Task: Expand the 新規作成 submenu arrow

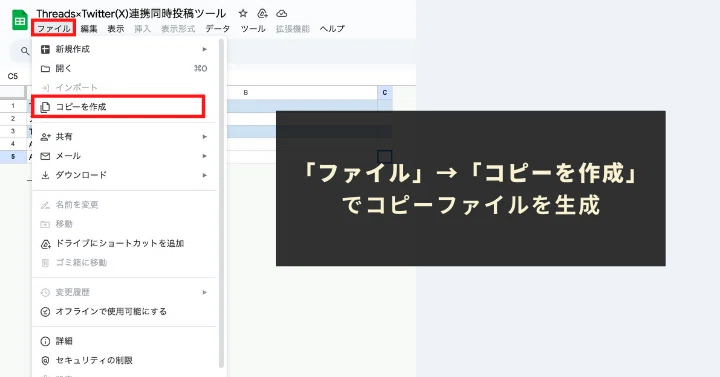Action: point(205,49)
